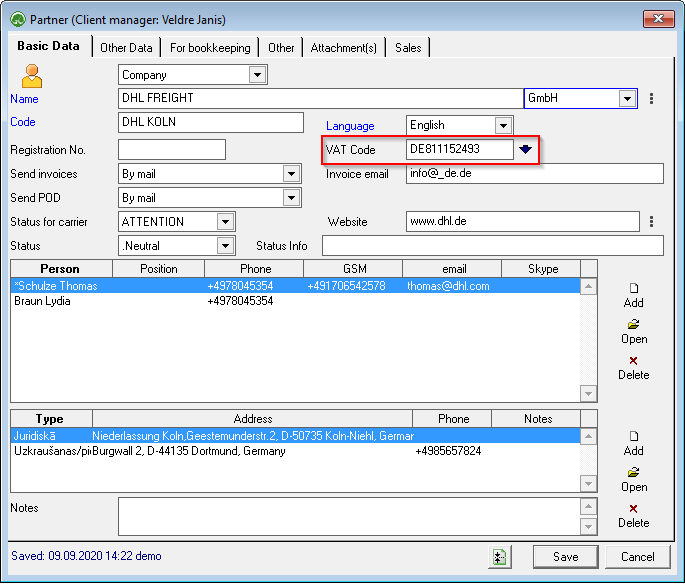
Task: Open the Attachment(s) tab
Action: coord(343,48)
